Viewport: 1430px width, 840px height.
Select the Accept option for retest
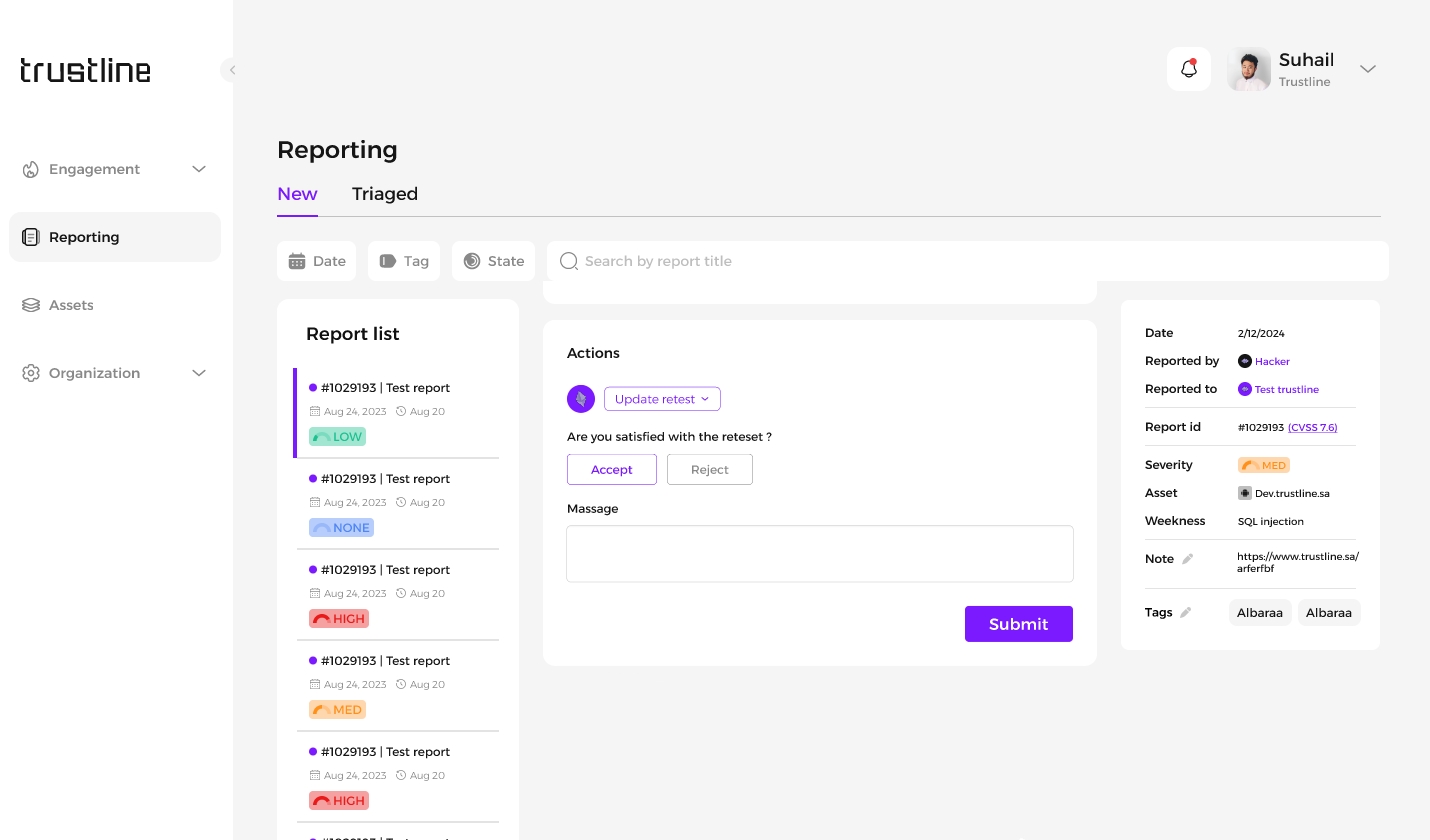coord(611,469)
